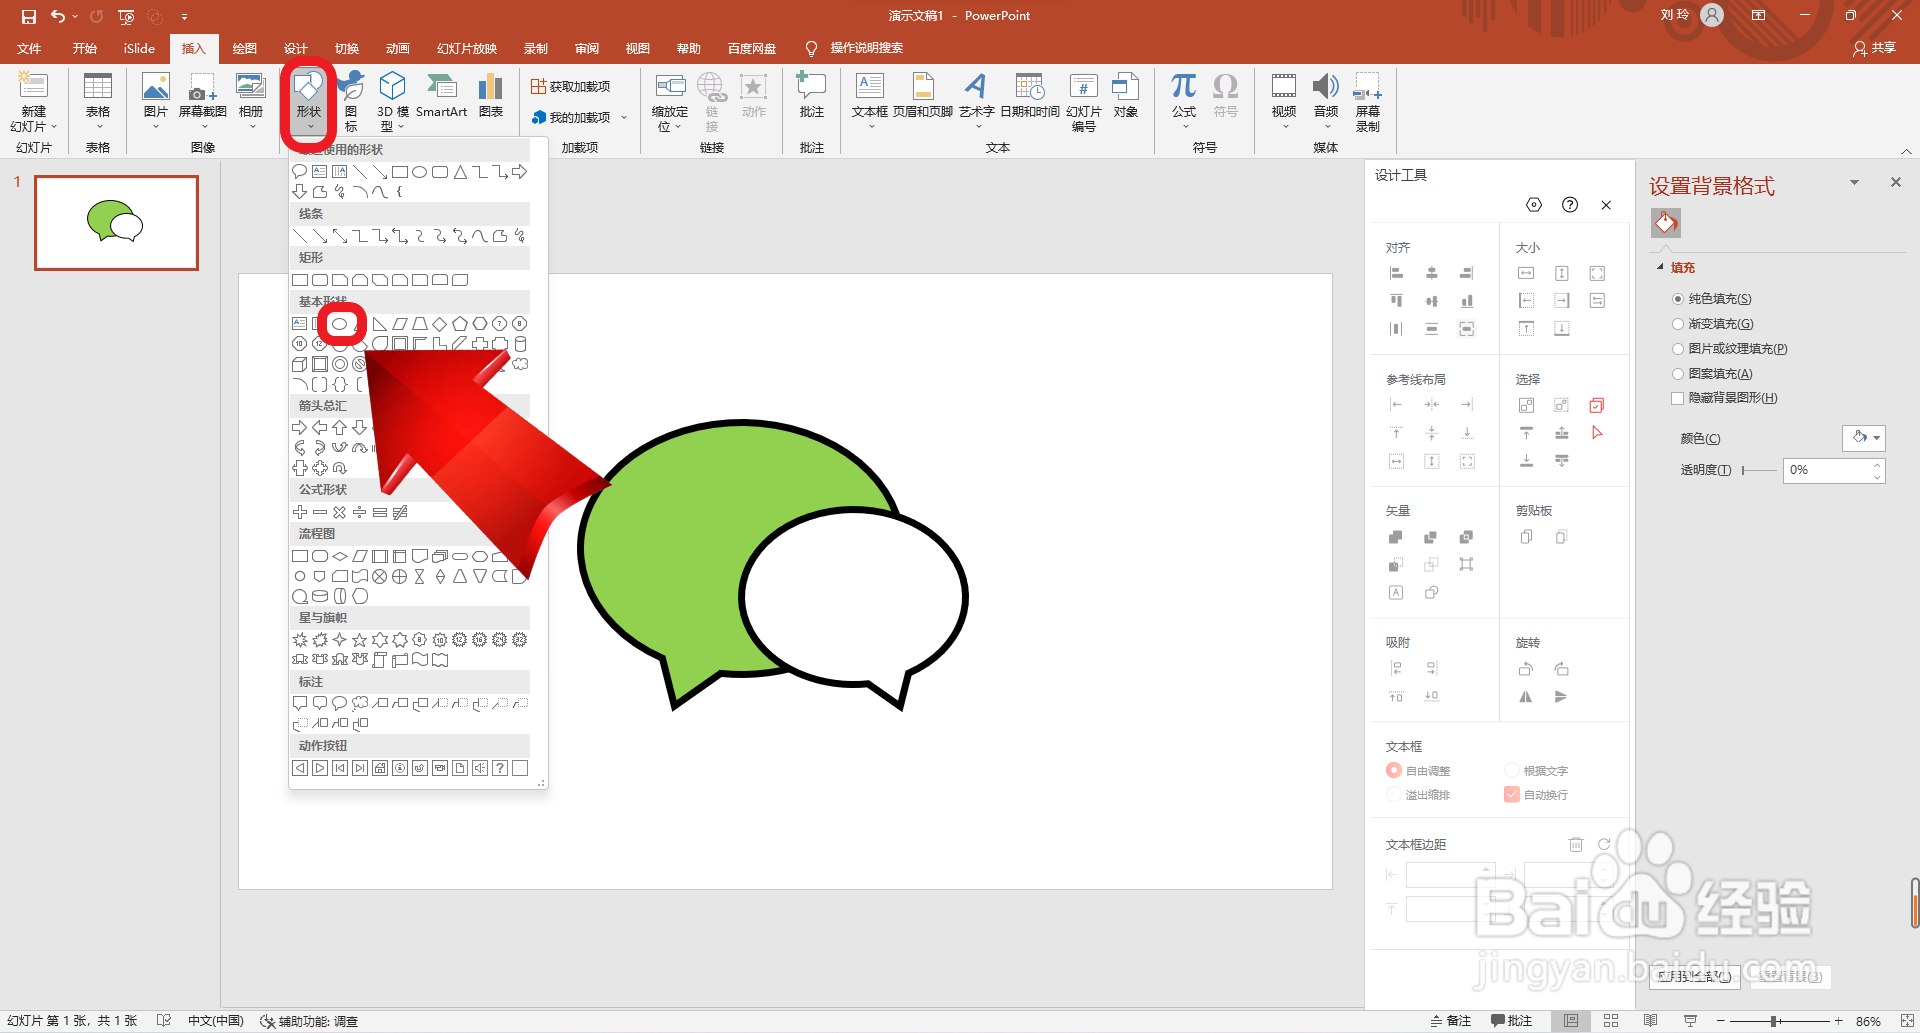Screen dimensions: 1920x1033
Task: Switch to the 设计 design tab
Action: pyautogui.click(x=295, y=48)
